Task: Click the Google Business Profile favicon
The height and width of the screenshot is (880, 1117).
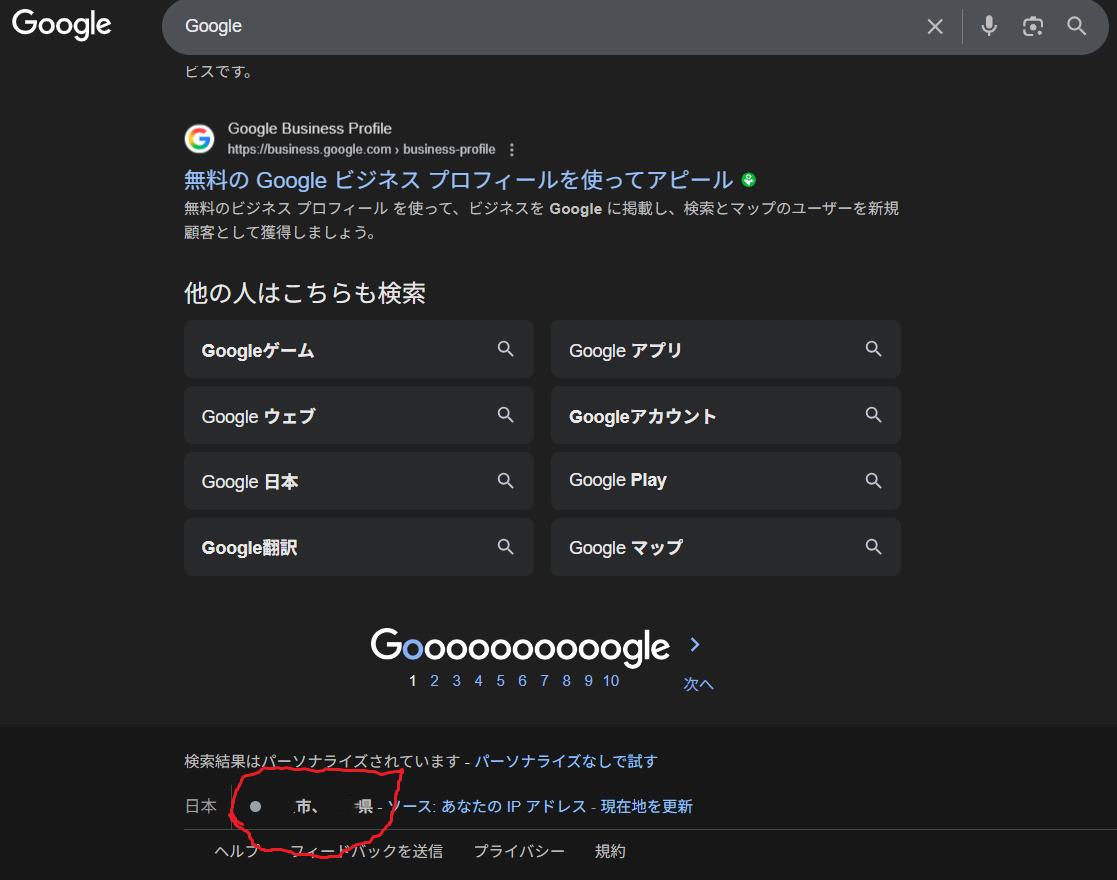Action: pyautogui.click(x=200, y=139)
